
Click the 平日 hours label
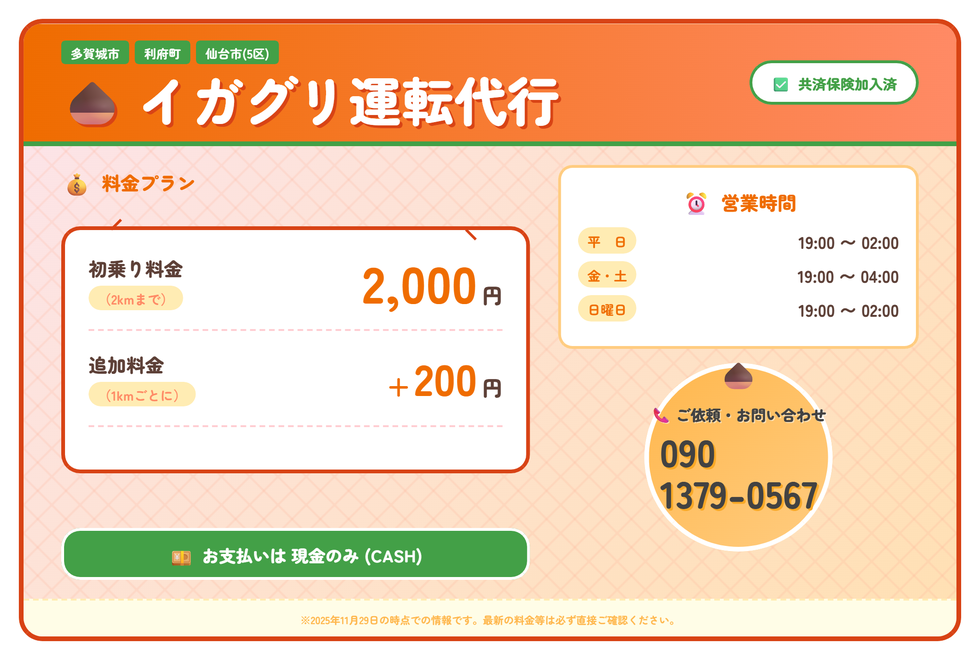pos(606,242)
